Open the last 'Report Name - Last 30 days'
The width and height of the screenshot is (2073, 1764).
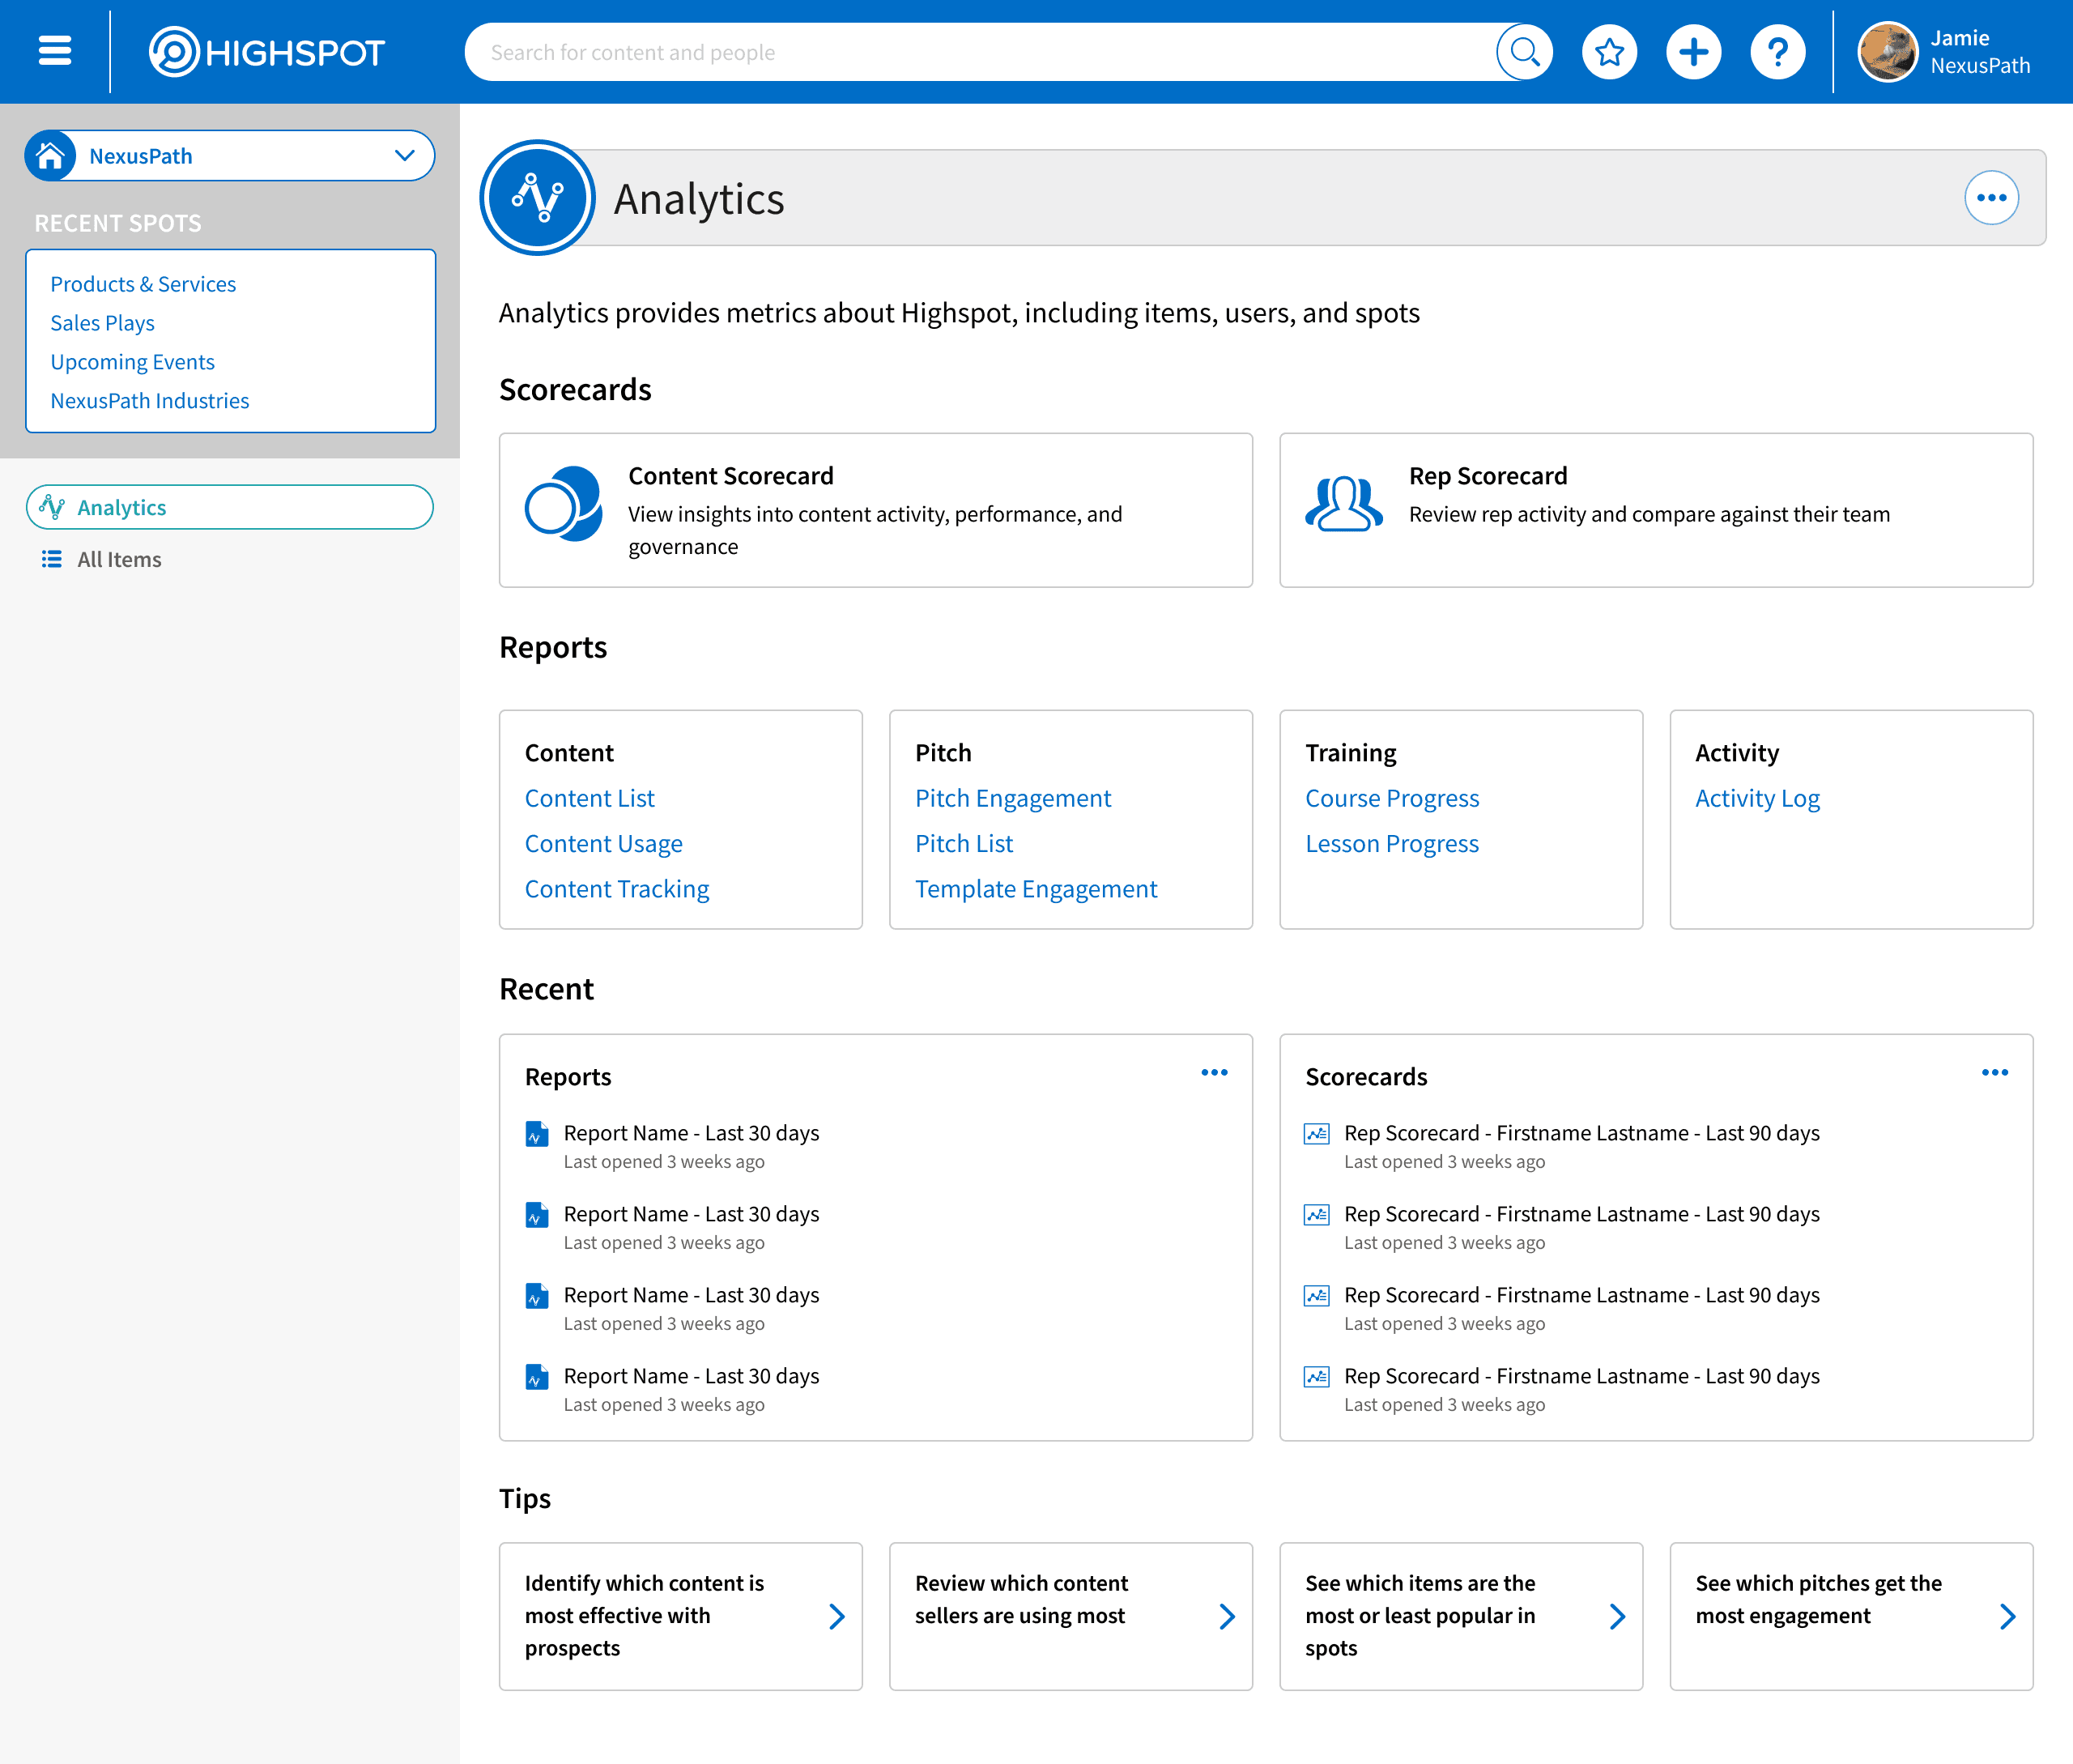point(691,1376)
